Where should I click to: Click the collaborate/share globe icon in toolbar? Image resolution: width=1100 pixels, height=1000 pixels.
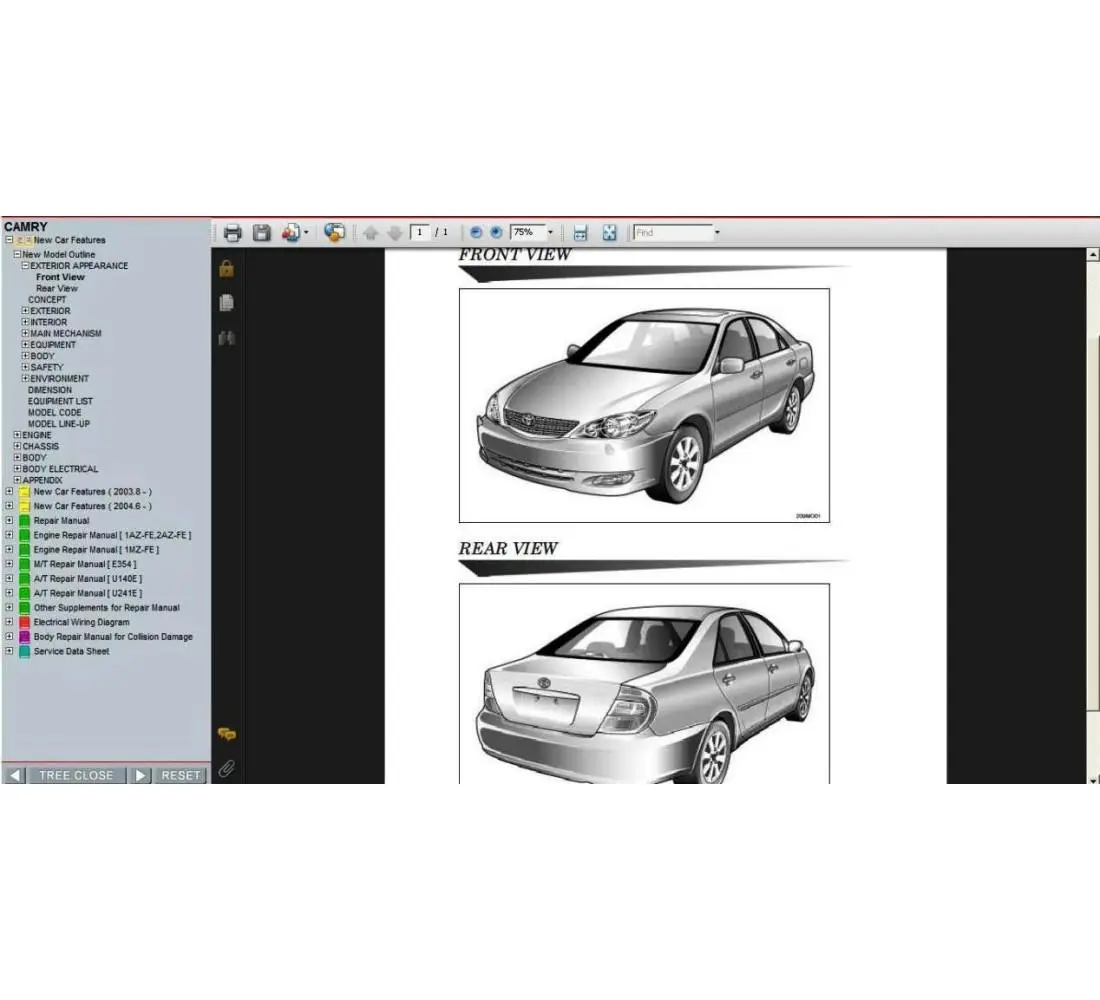point(335,233)
